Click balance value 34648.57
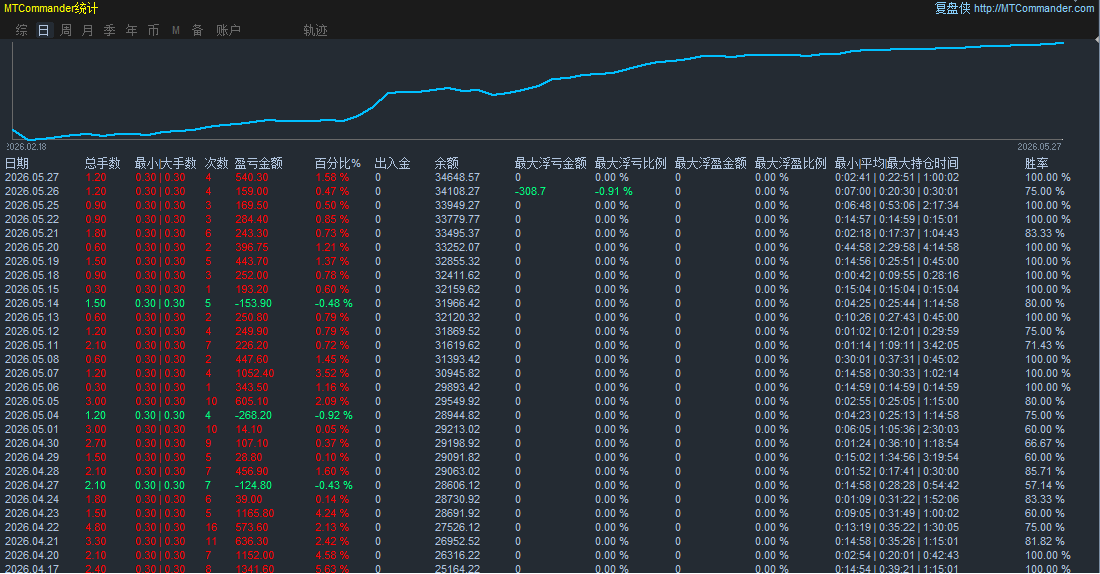Viewport: 1100px width, 574px height. pos(457,178)
